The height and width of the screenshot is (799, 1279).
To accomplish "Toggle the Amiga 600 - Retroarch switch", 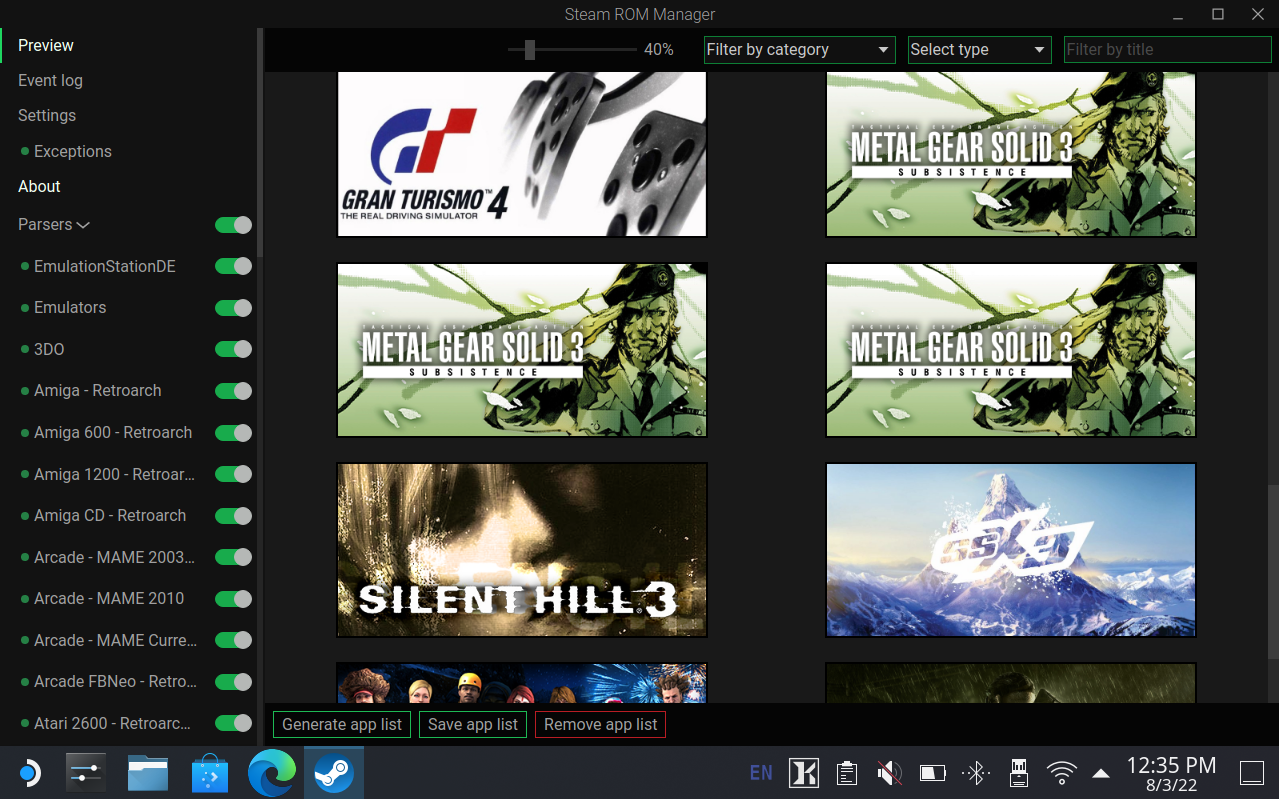I will point(233,433).
